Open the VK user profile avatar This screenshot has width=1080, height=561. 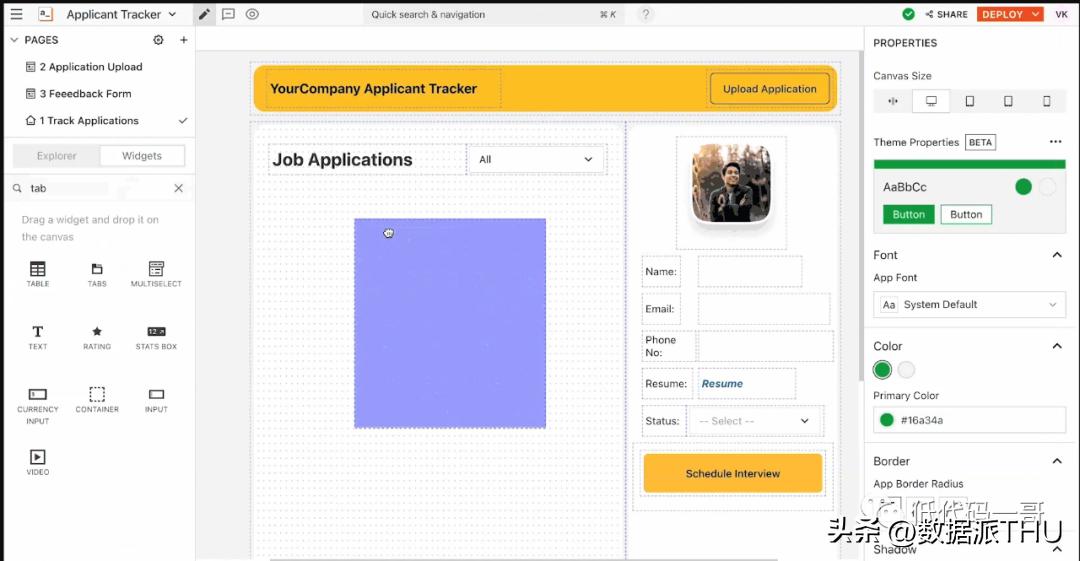click(1061, 14)
